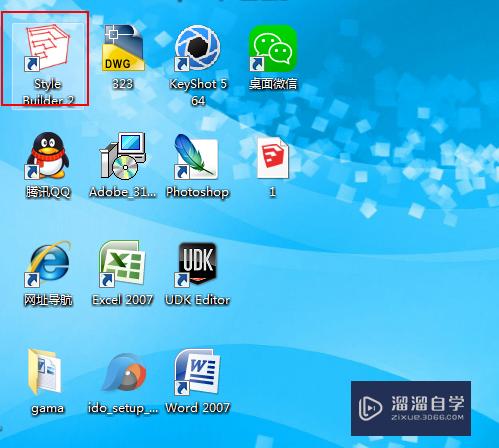Select the Style Builder 2 shortcut icon

point(48,48)
